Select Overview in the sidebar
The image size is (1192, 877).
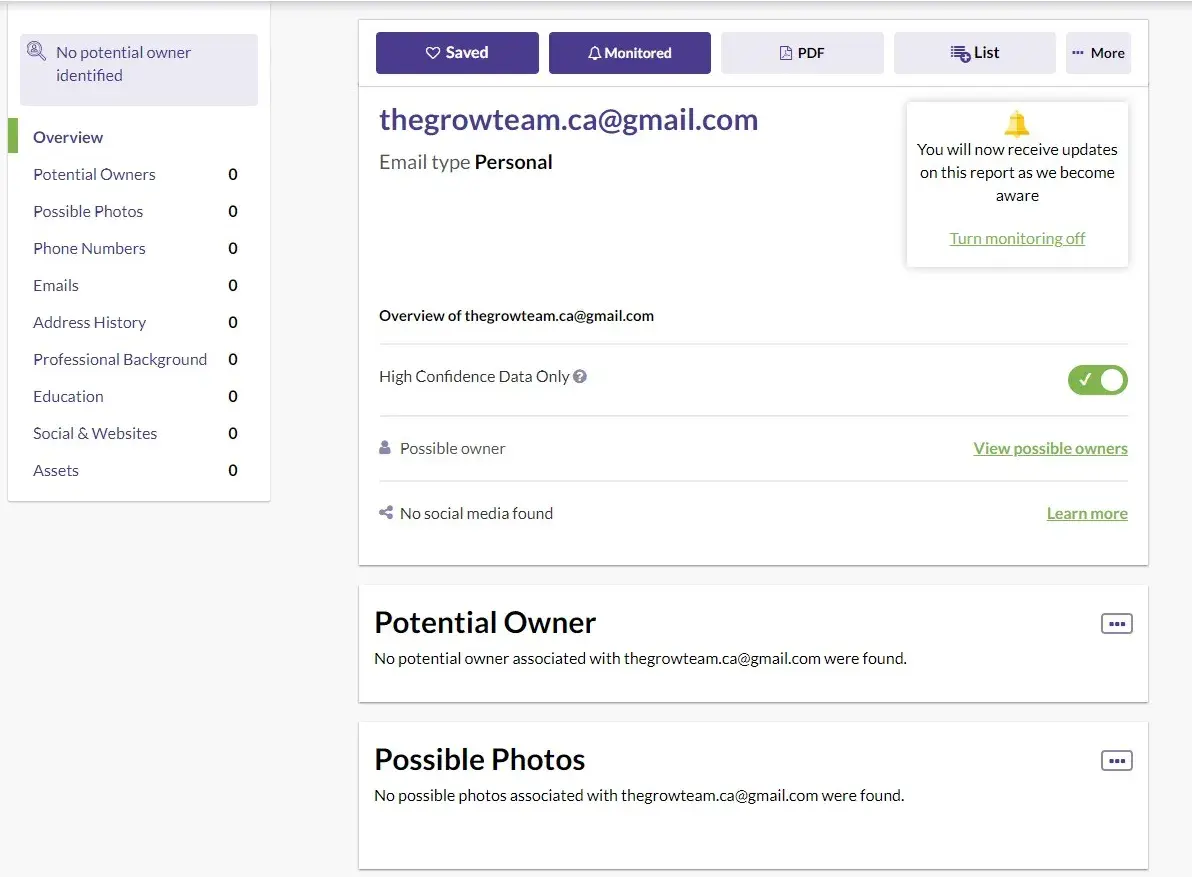tap(68, 137)
